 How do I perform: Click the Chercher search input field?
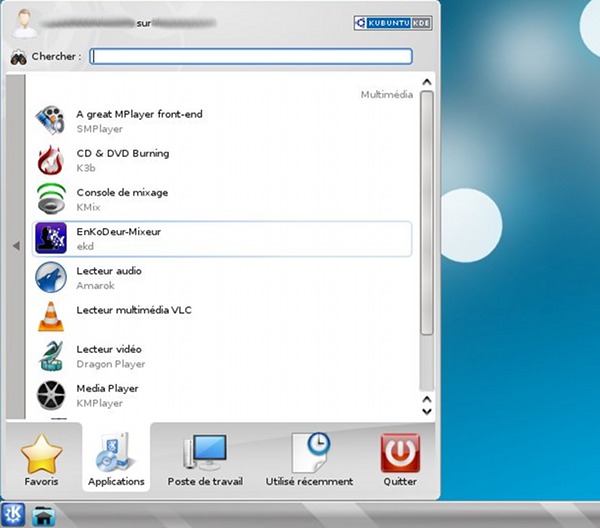coord(251,57)
